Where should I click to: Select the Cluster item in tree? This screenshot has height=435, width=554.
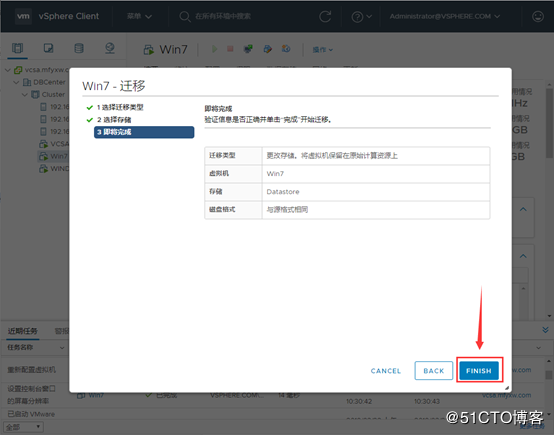tap(53, 94)
